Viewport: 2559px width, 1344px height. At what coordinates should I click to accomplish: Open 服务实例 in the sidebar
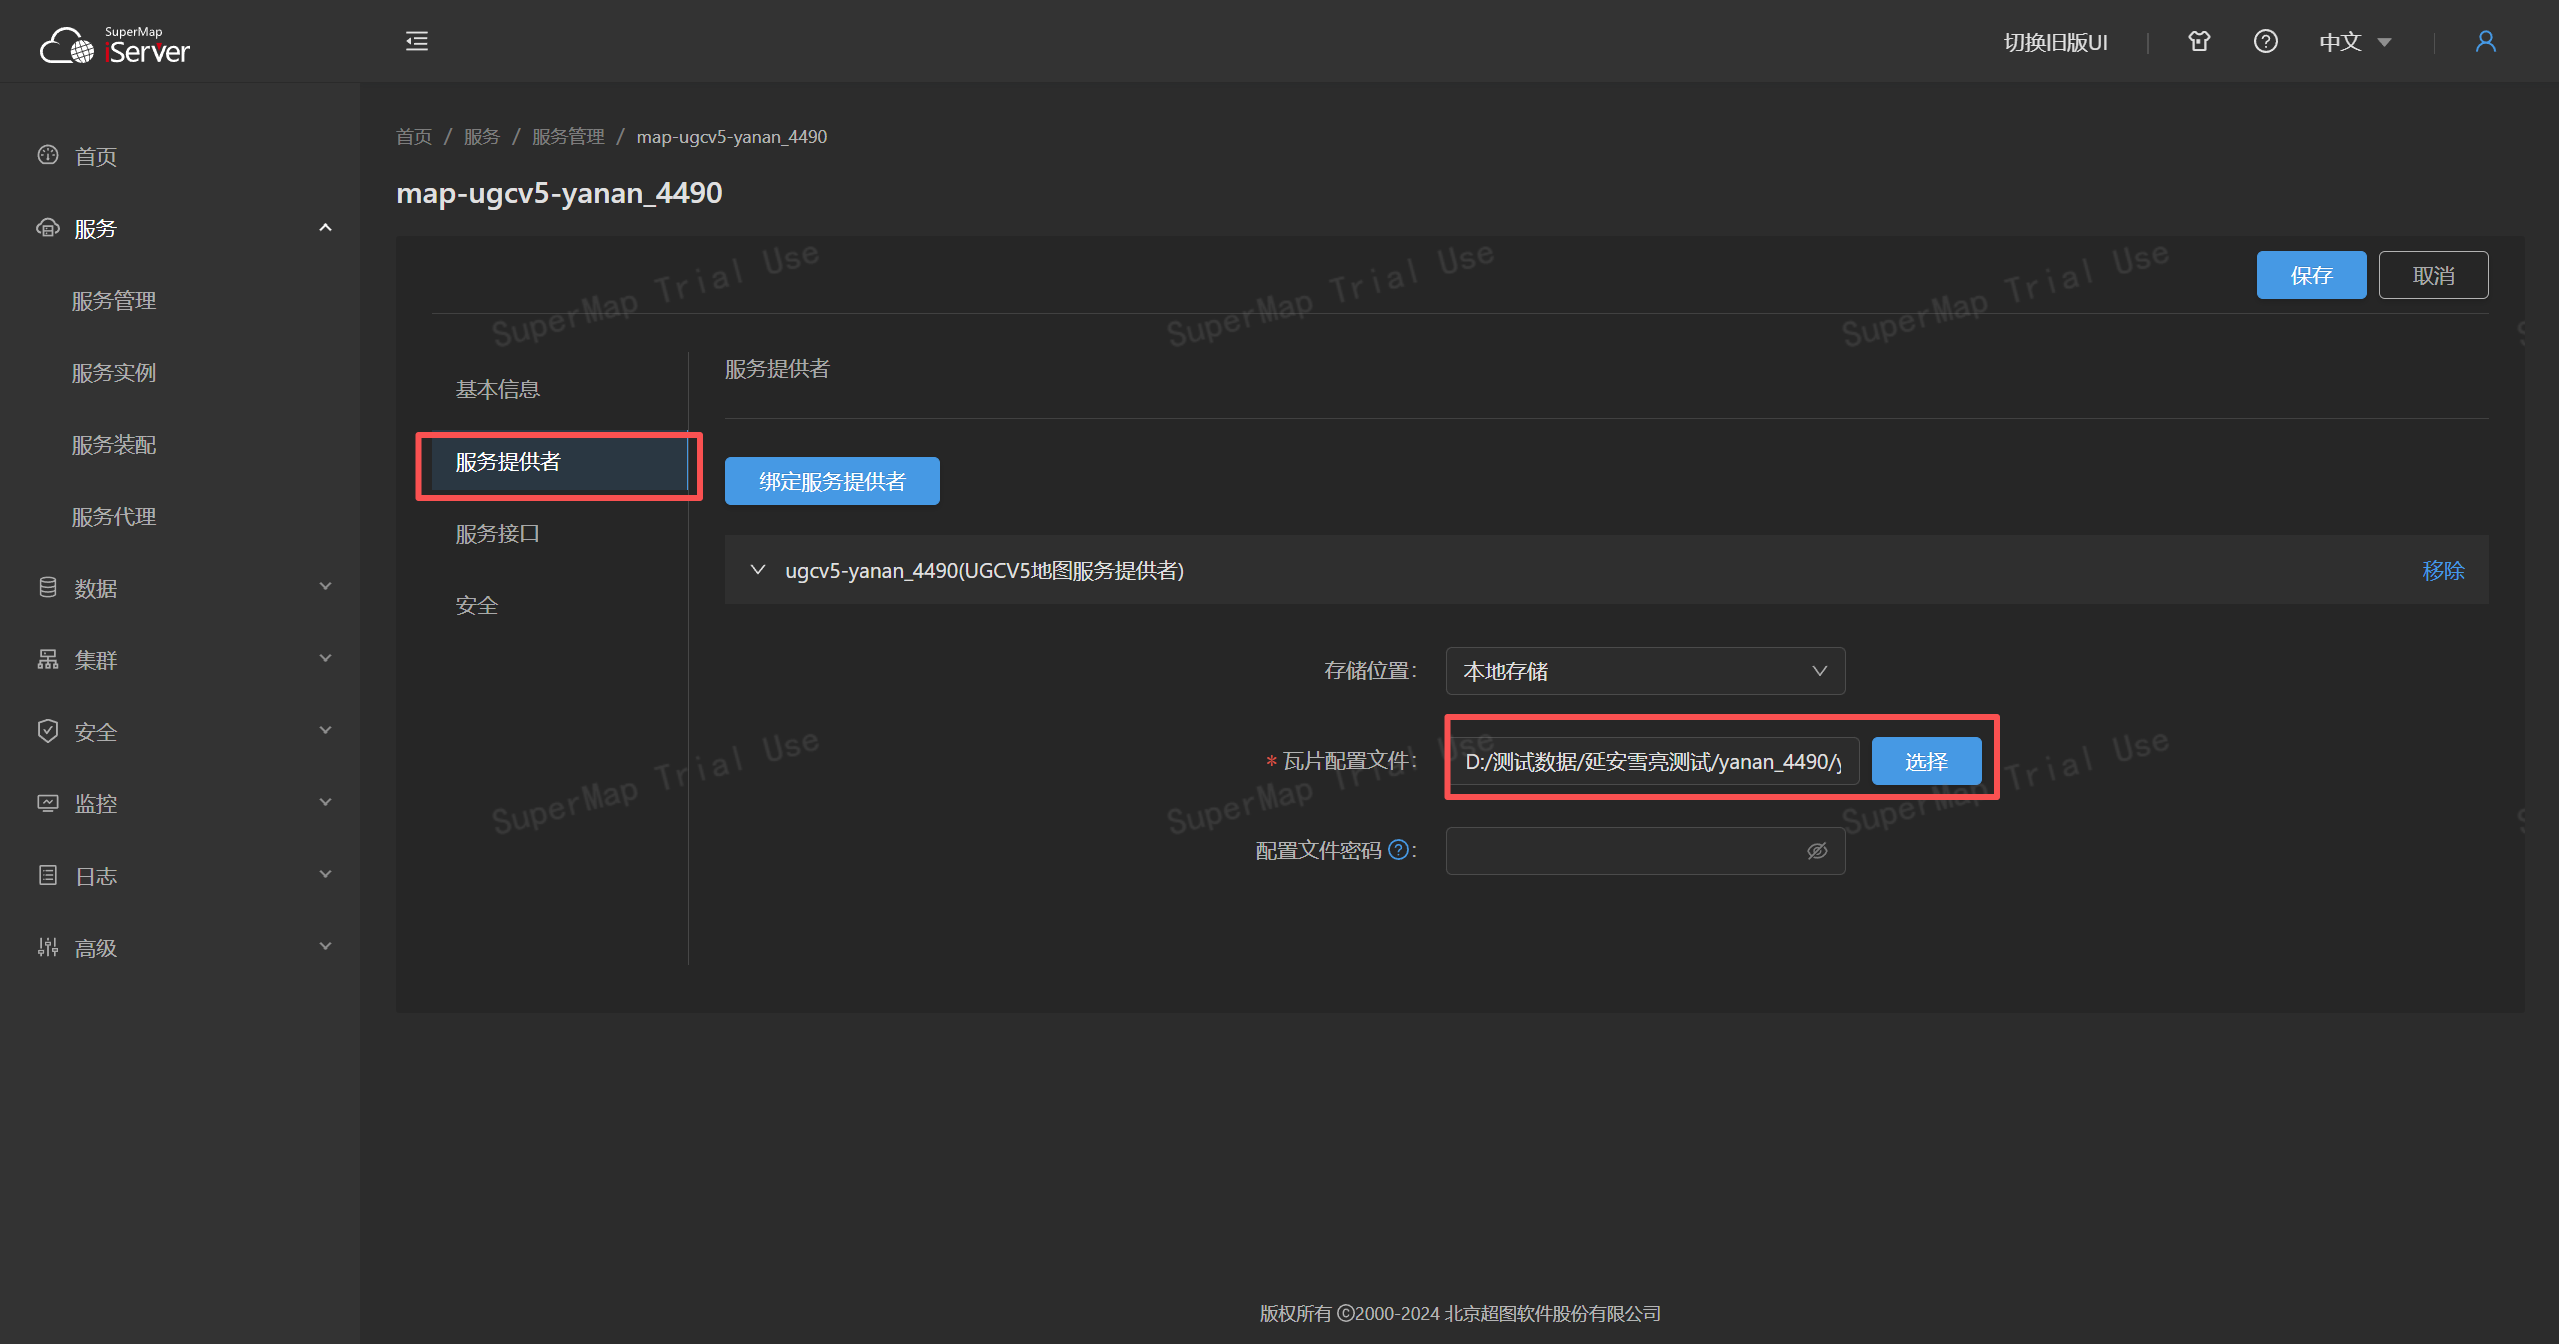(114, 373)
